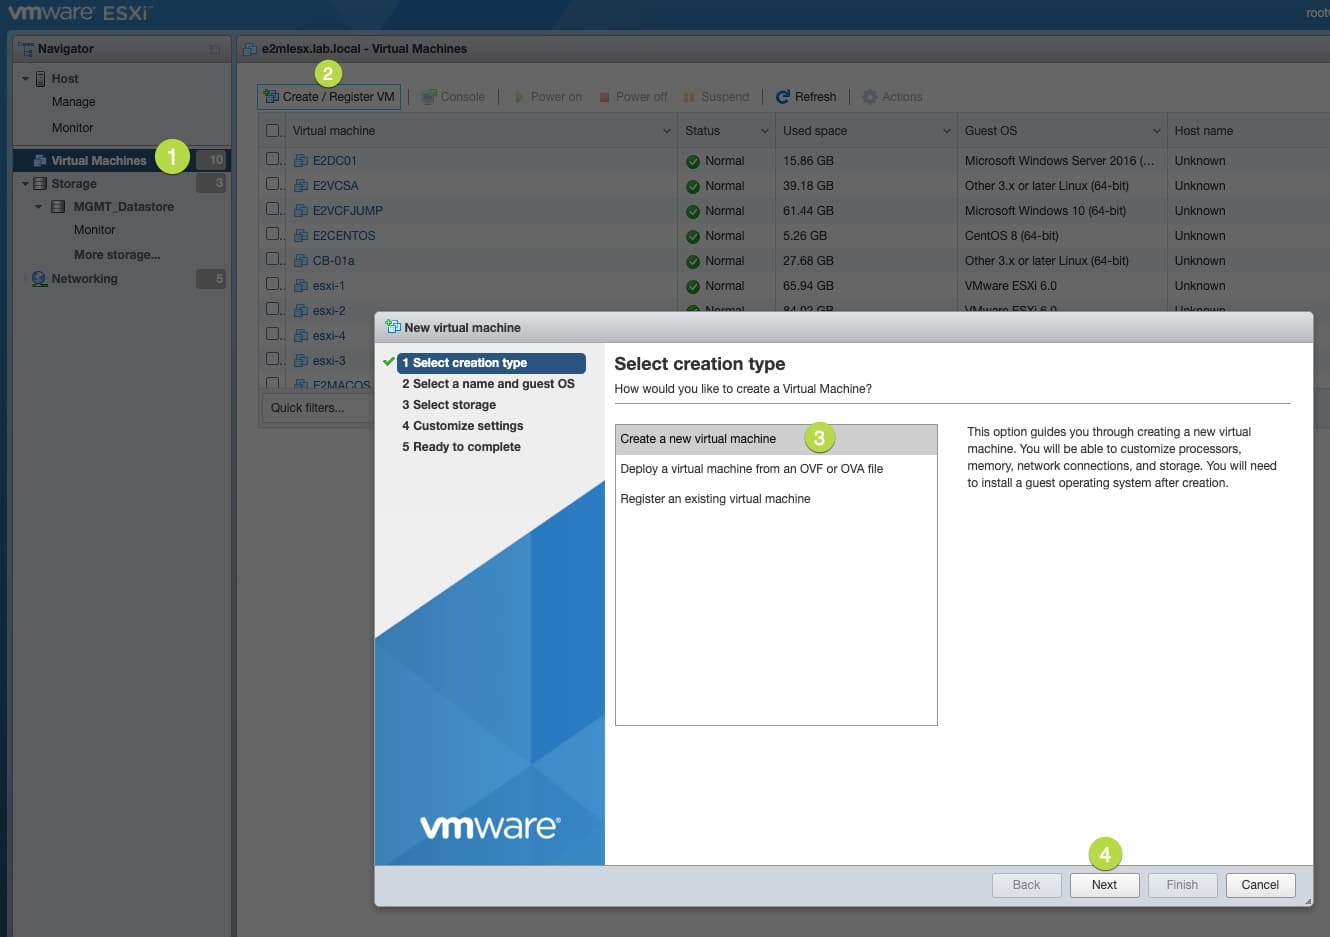
Task: Collapse the MGMT_Datastore tree node arrow
Action: coord(39,207)
